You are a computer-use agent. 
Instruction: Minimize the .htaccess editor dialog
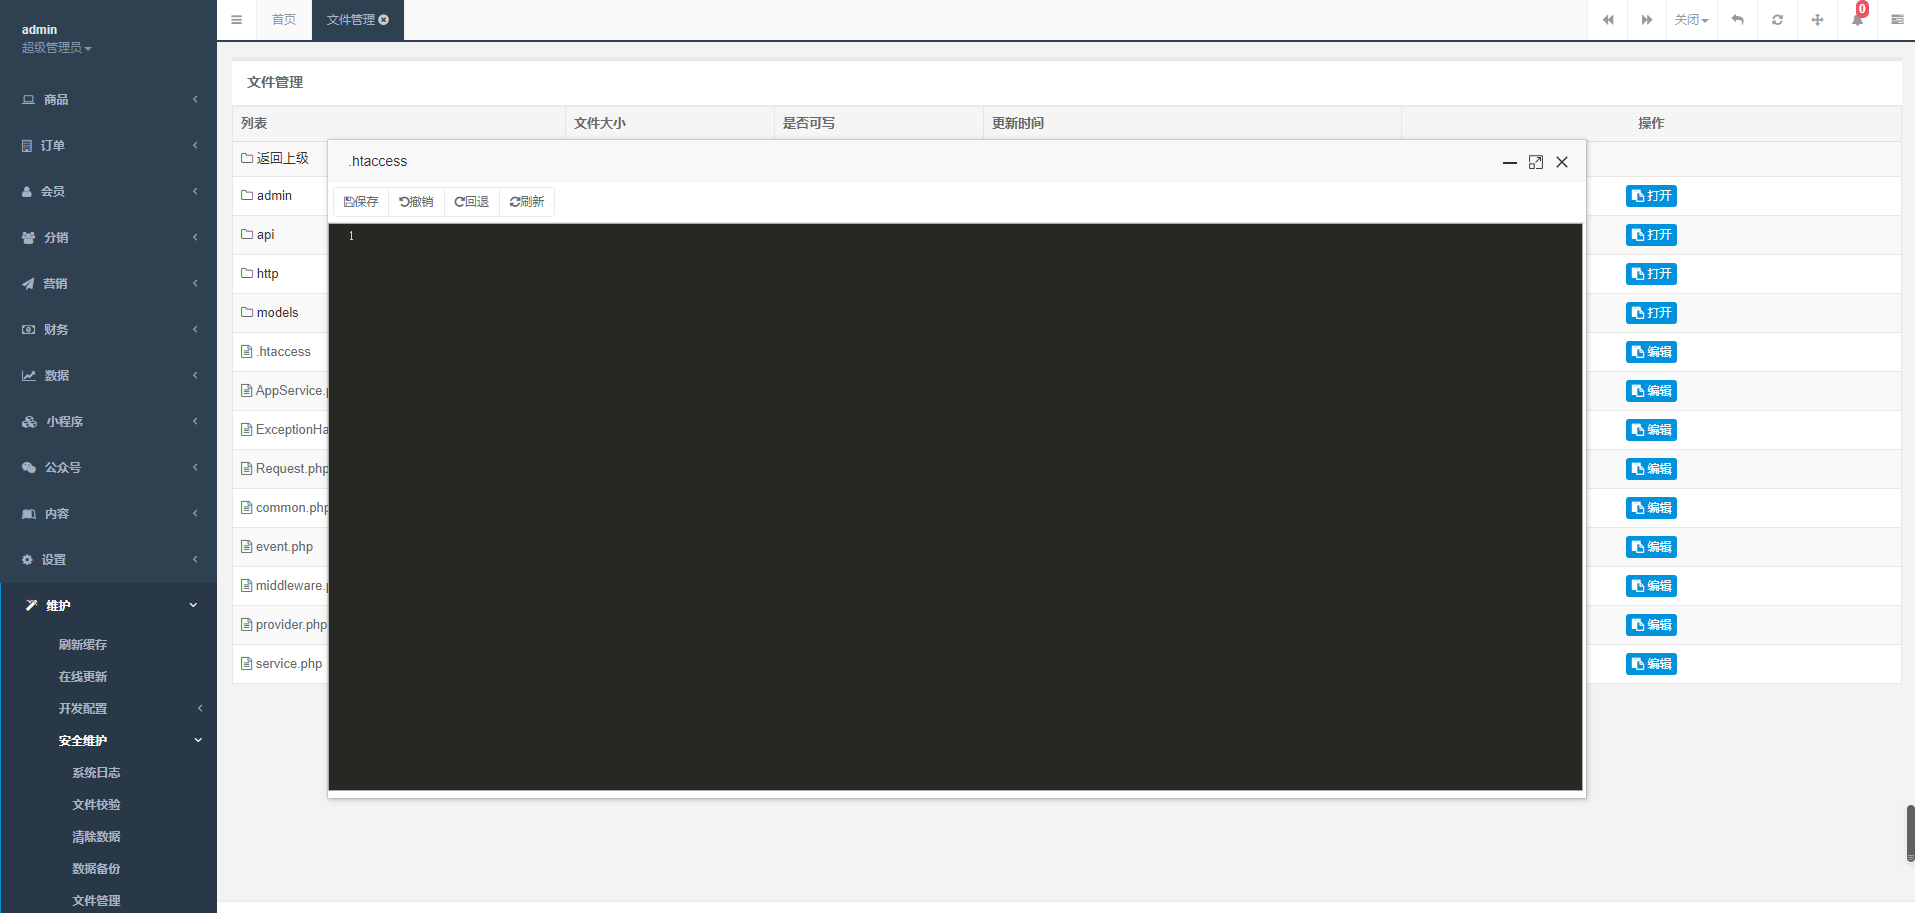click(1510, 162)
